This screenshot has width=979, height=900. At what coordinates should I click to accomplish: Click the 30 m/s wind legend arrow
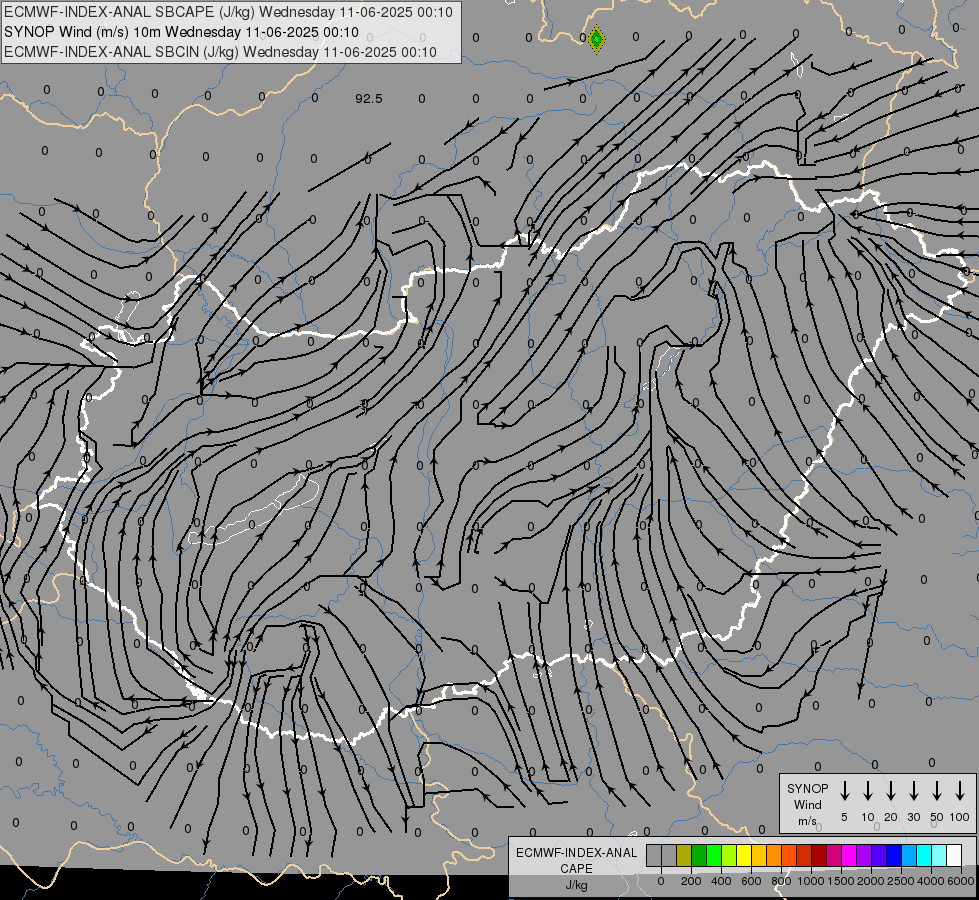(x=913, y=790)
